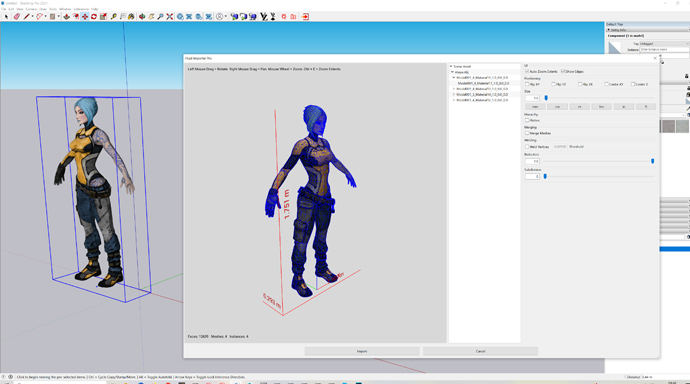Activate the Line pencil tool
Screen dimensions: 690x384
[26, 17]
